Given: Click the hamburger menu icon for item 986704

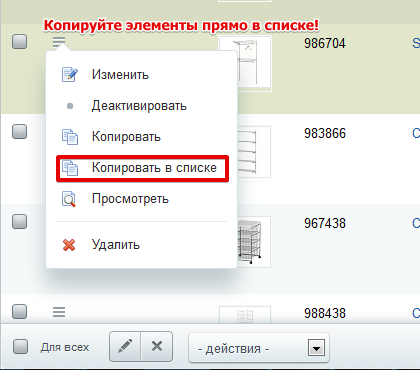Looking at the screenshot, I should [x=59, y=42].
